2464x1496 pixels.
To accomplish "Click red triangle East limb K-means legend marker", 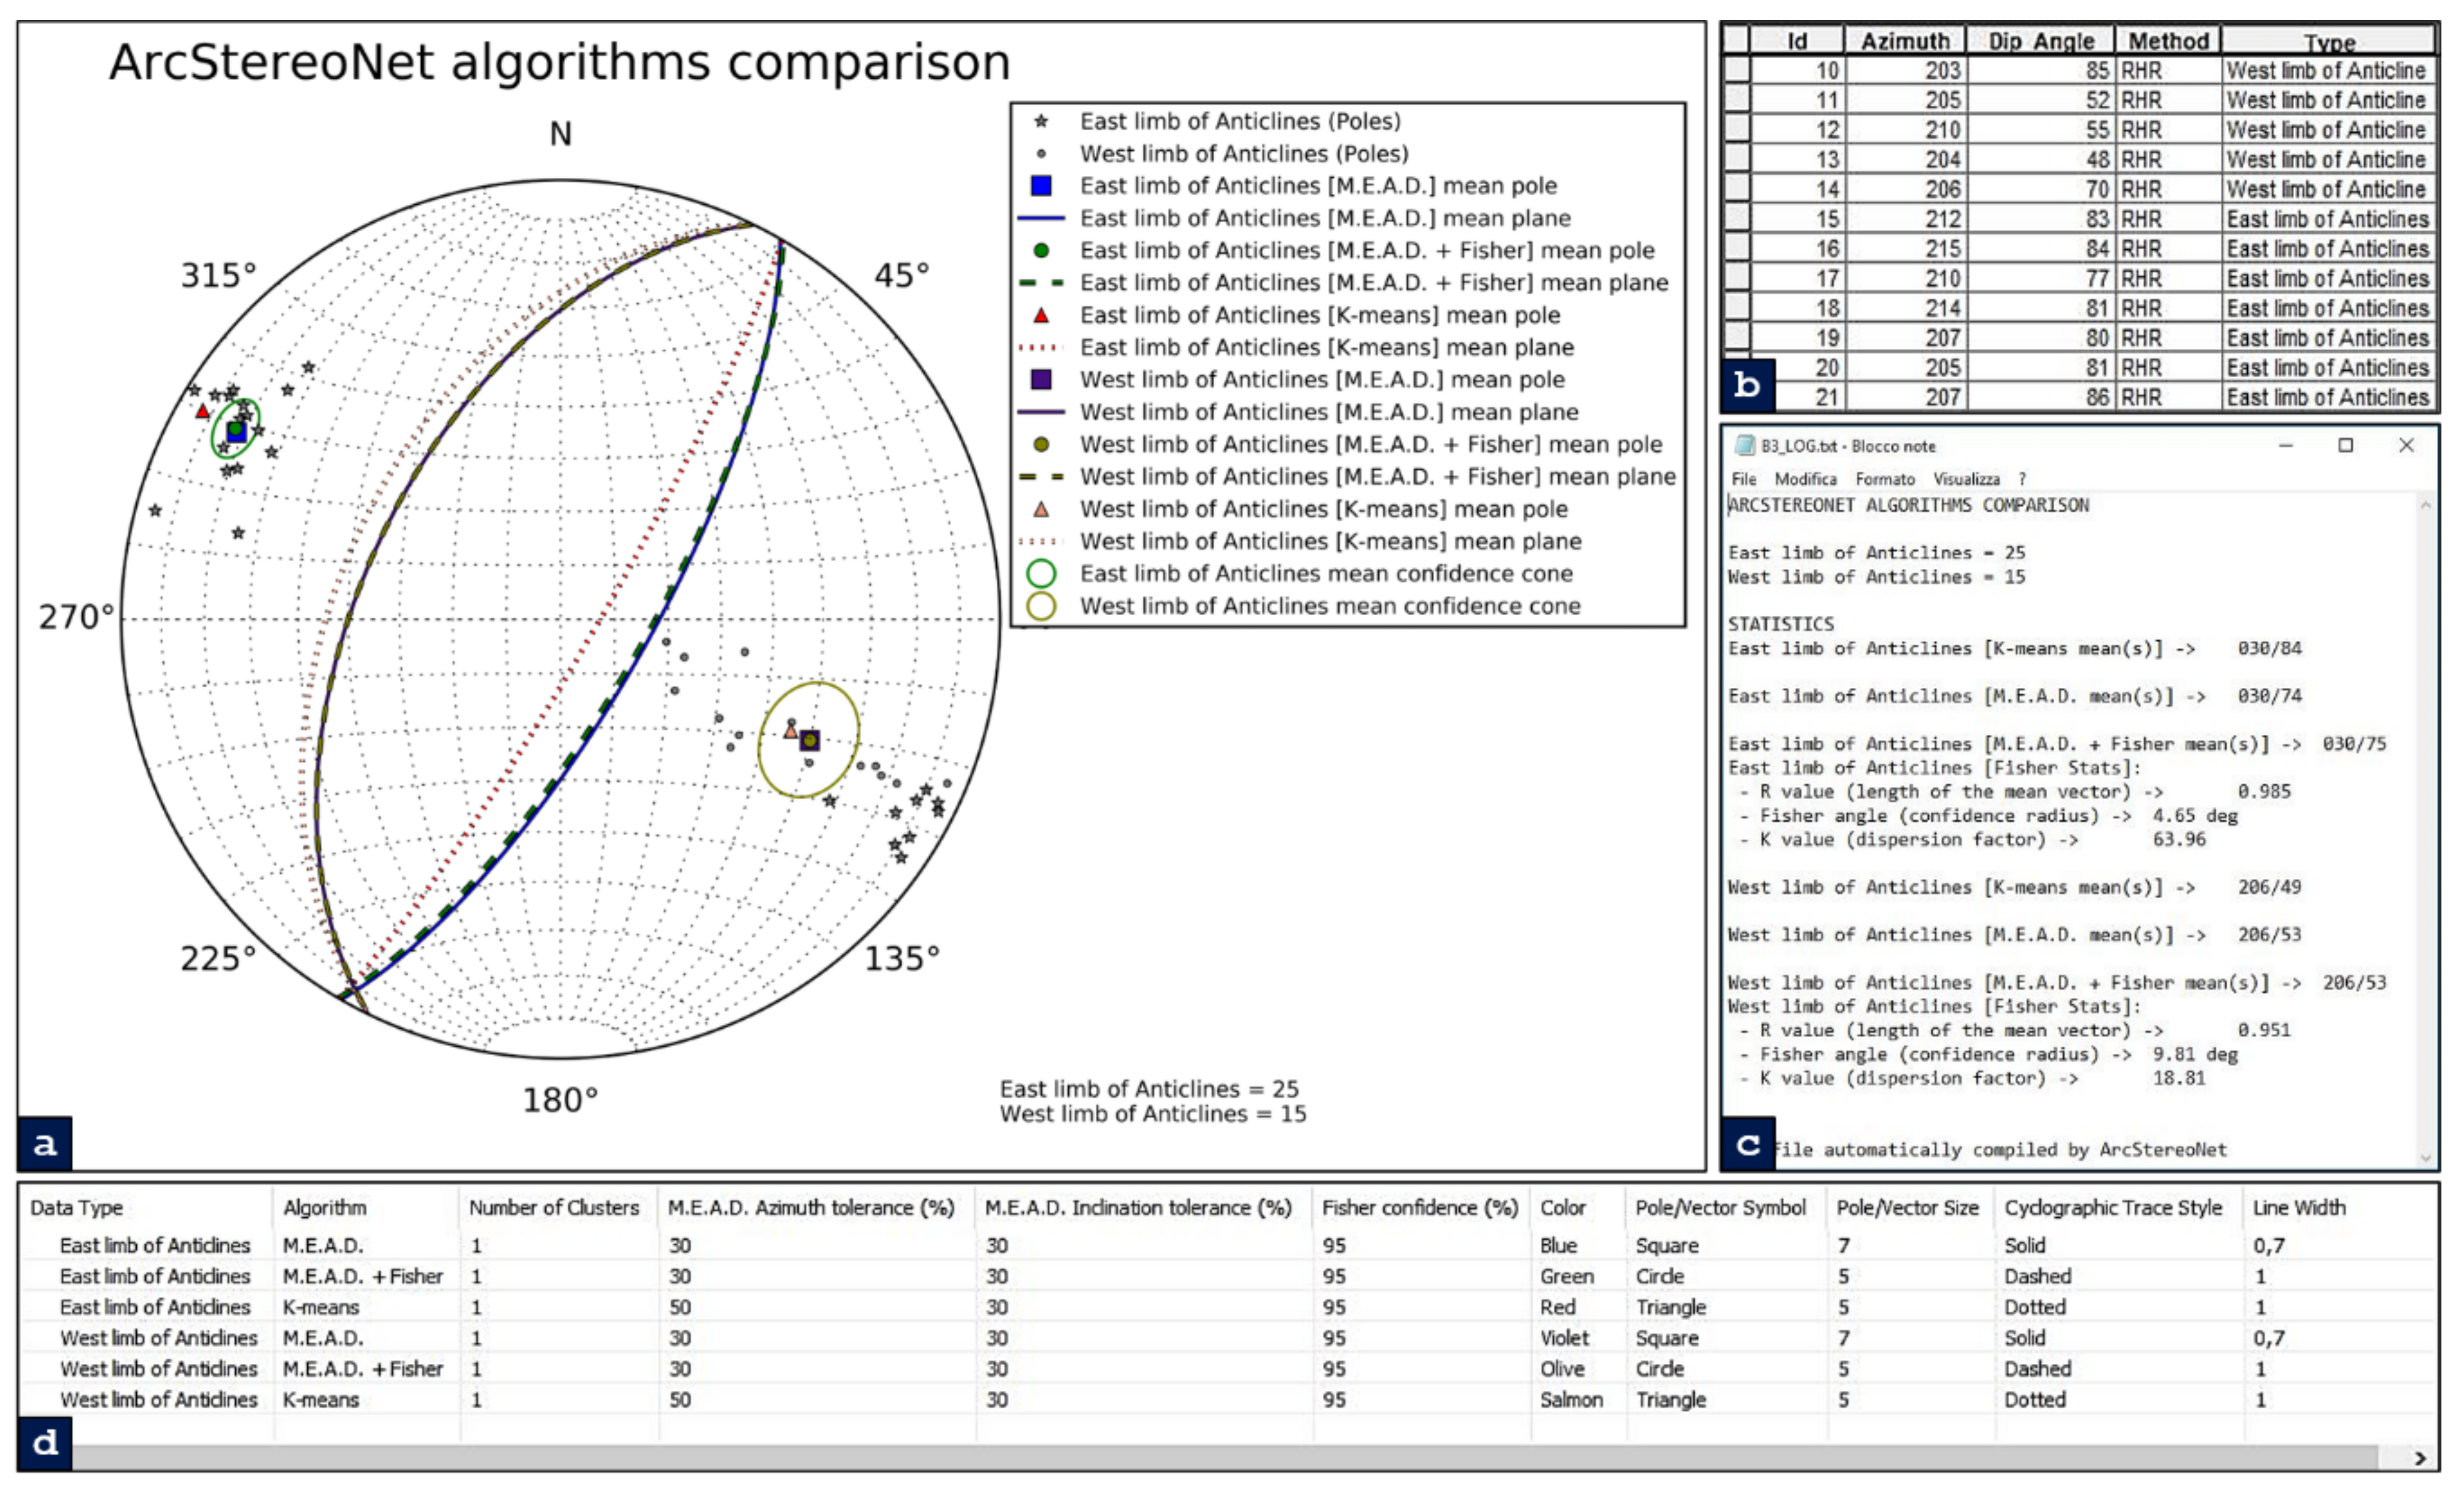I will coord(1041,315).
